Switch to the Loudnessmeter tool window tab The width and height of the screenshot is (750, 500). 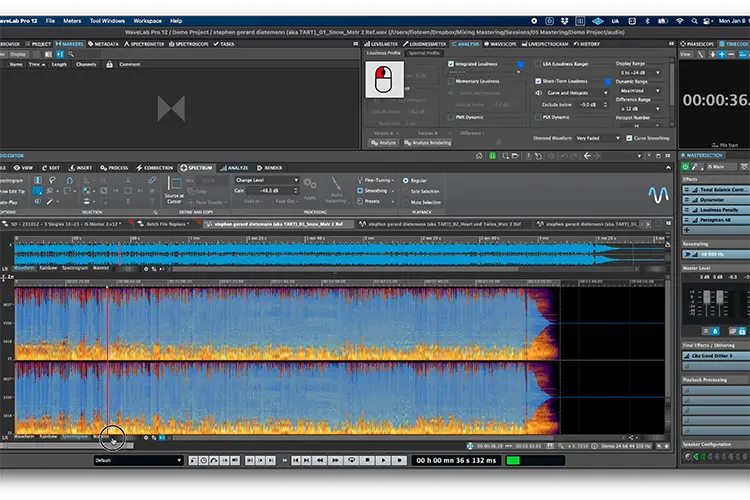coord(424,44)
